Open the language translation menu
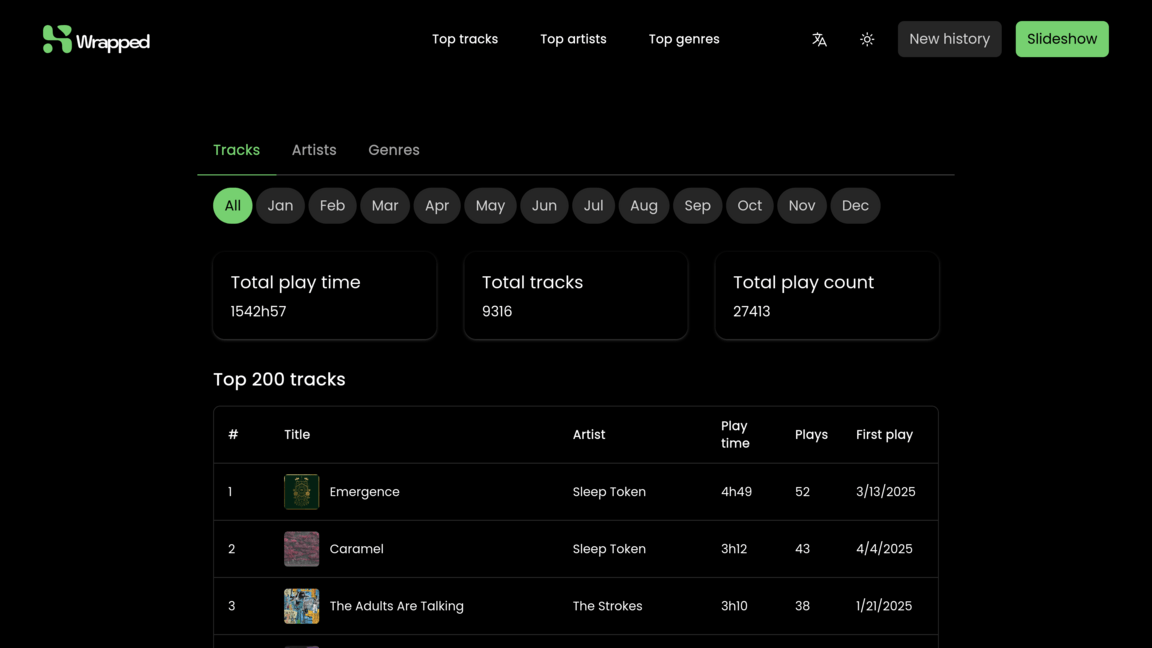The width and height of the screenshot is (1152, 648). [x=819, y=39]
